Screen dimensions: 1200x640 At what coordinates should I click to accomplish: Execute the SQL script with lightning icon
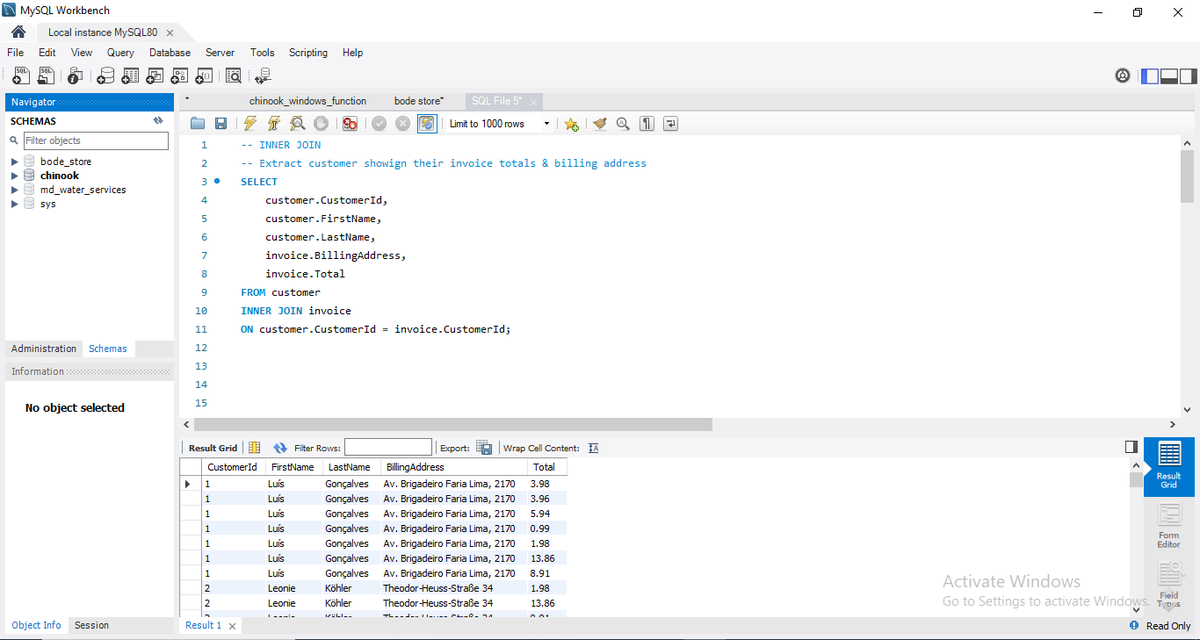point(250,124)
